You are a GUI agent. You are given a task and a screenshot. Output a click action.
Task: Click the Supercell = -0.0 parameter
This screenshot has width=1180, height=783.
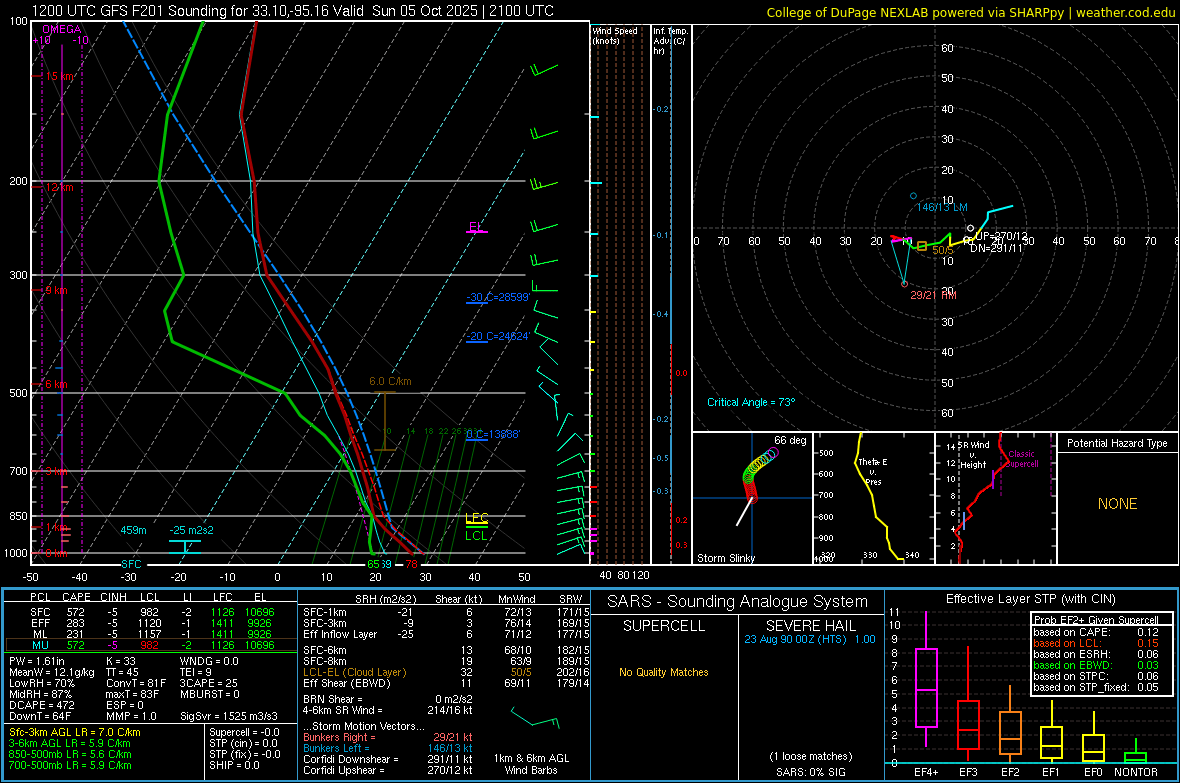click(x=244, y=732)
